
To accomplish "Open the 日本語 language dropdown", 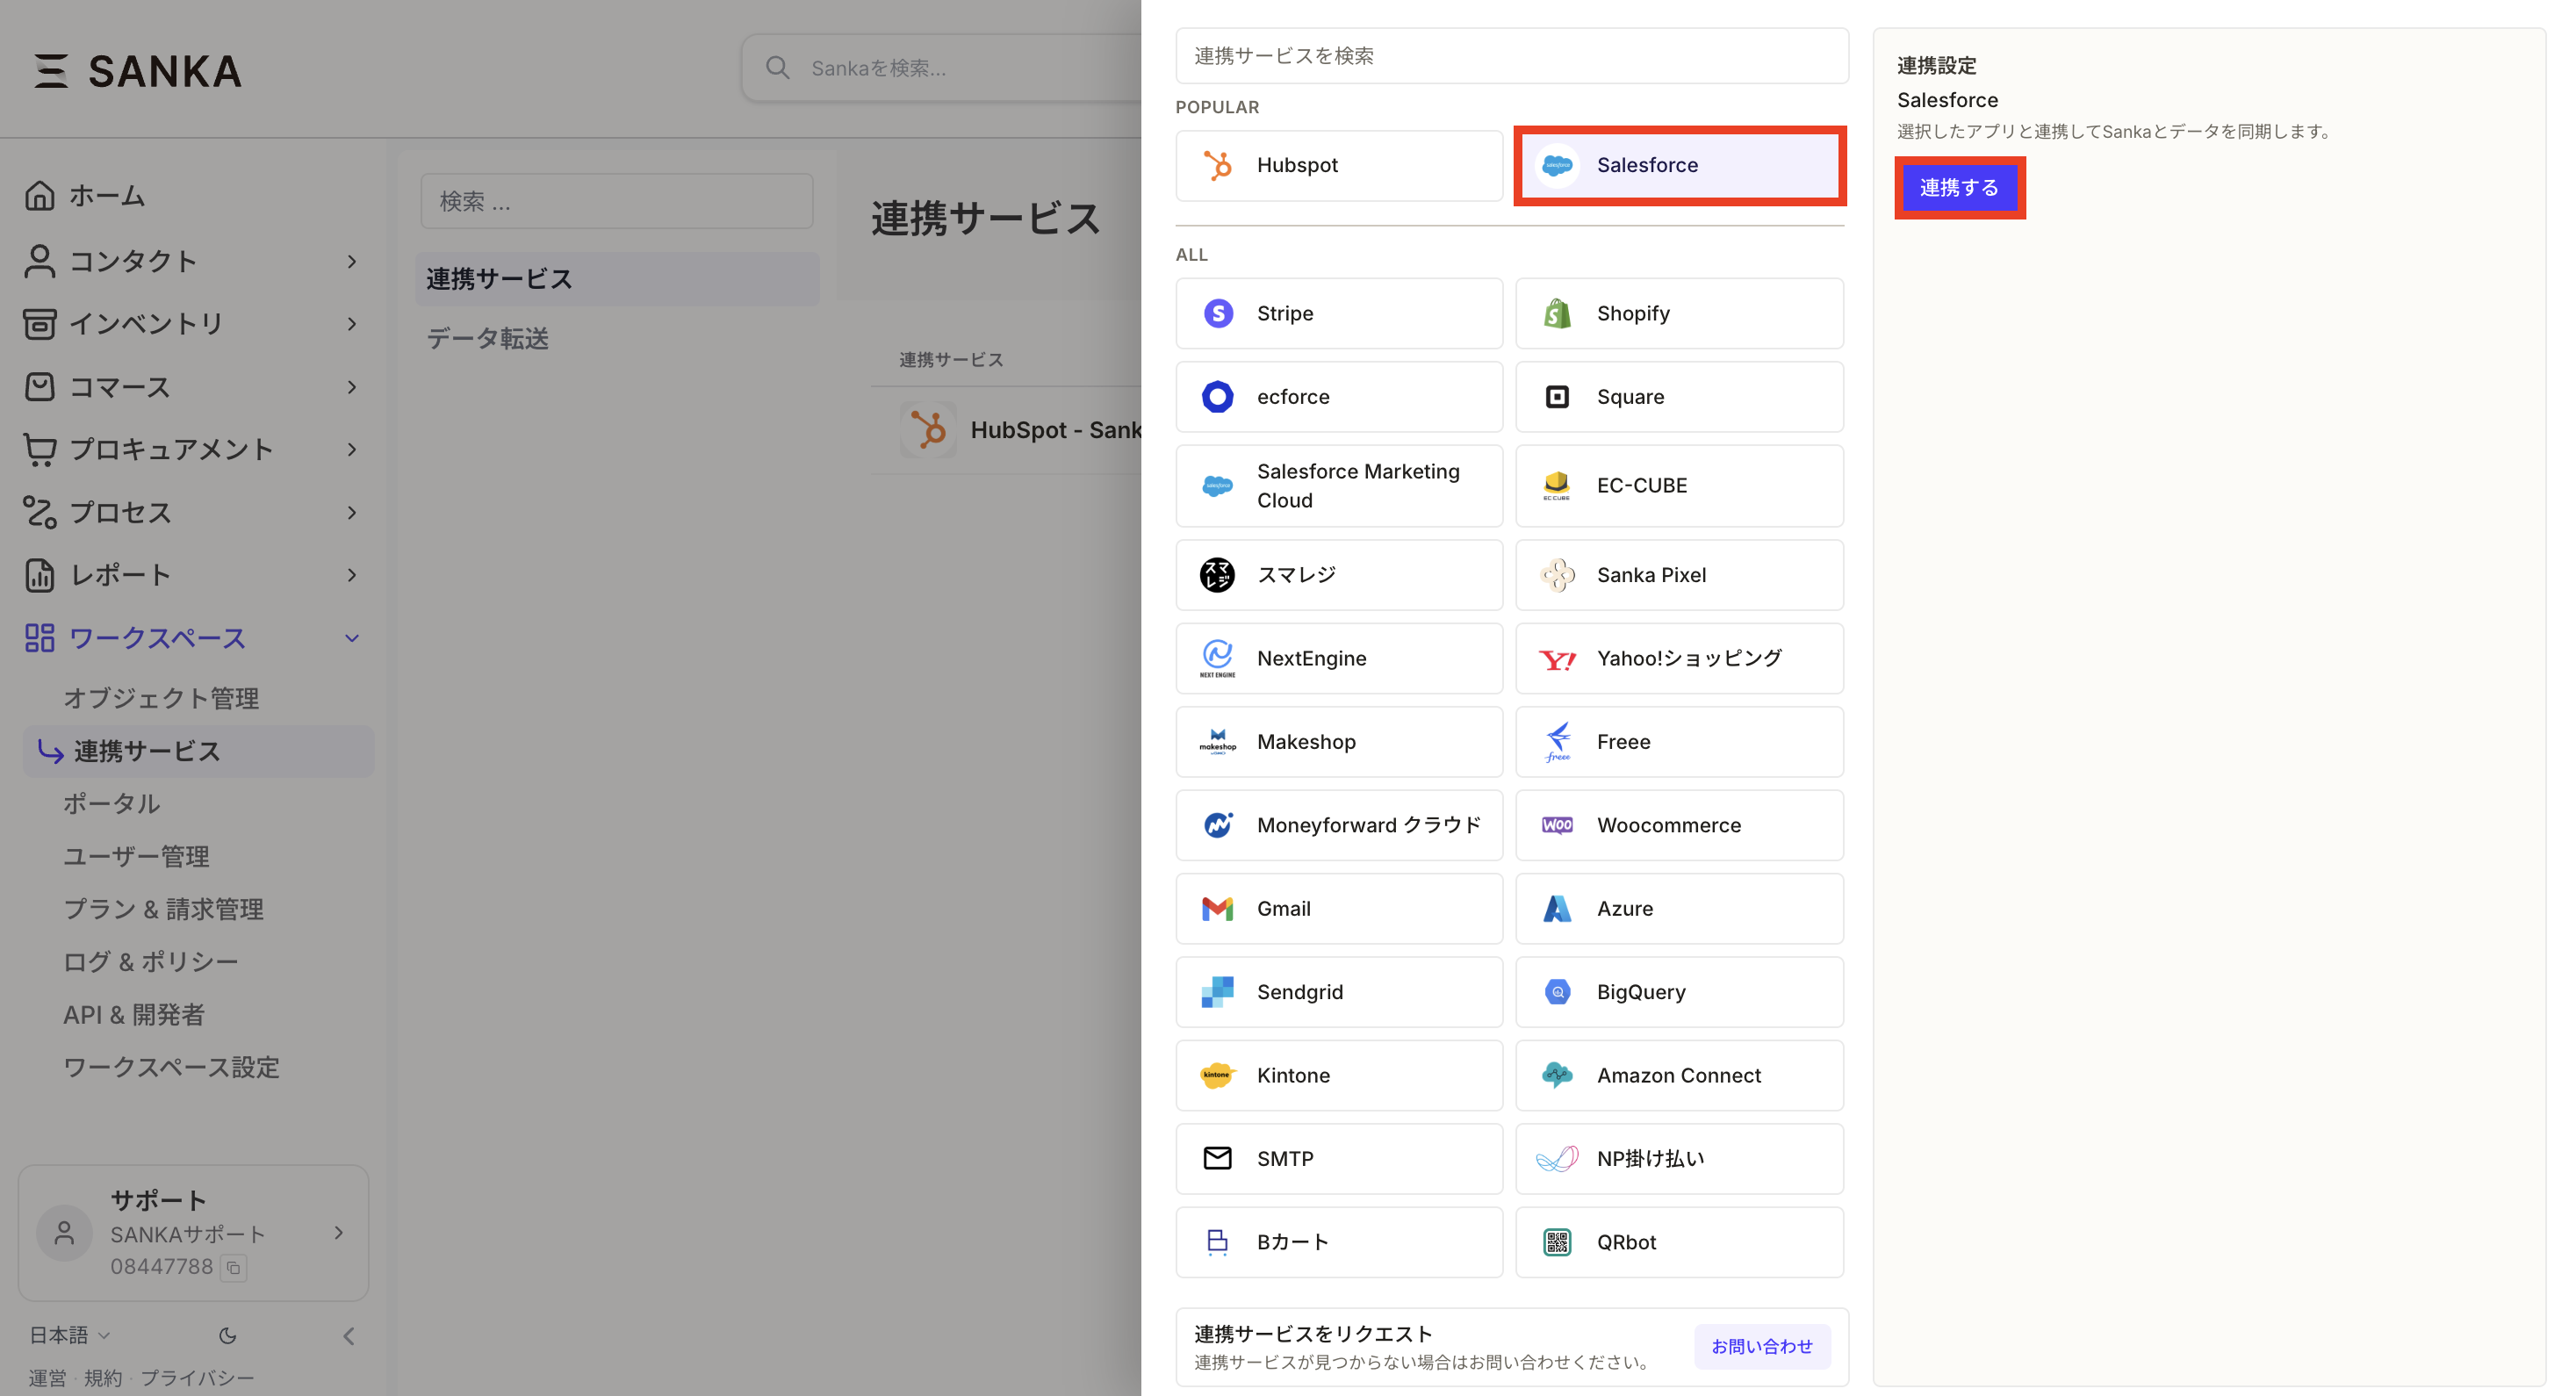I will coord(69,1335).
